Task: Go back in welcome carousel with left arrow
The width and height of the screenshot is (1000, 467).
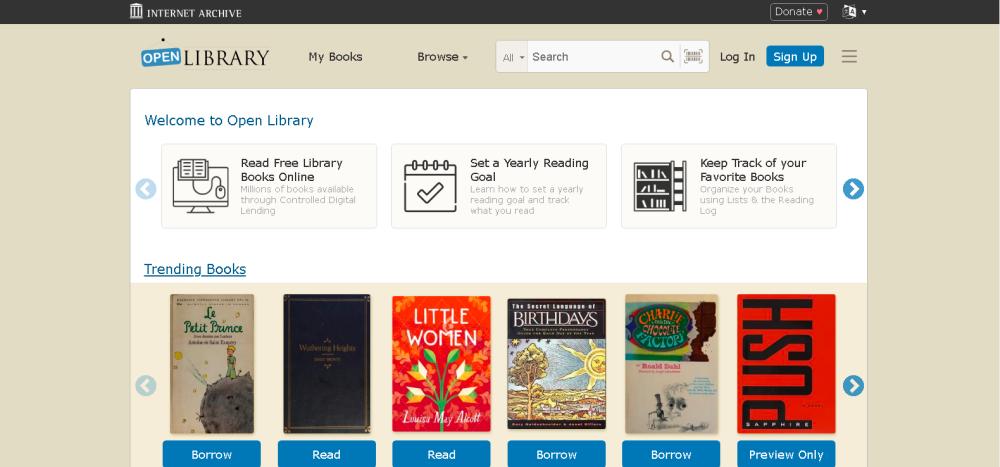Action: (145, 189)
